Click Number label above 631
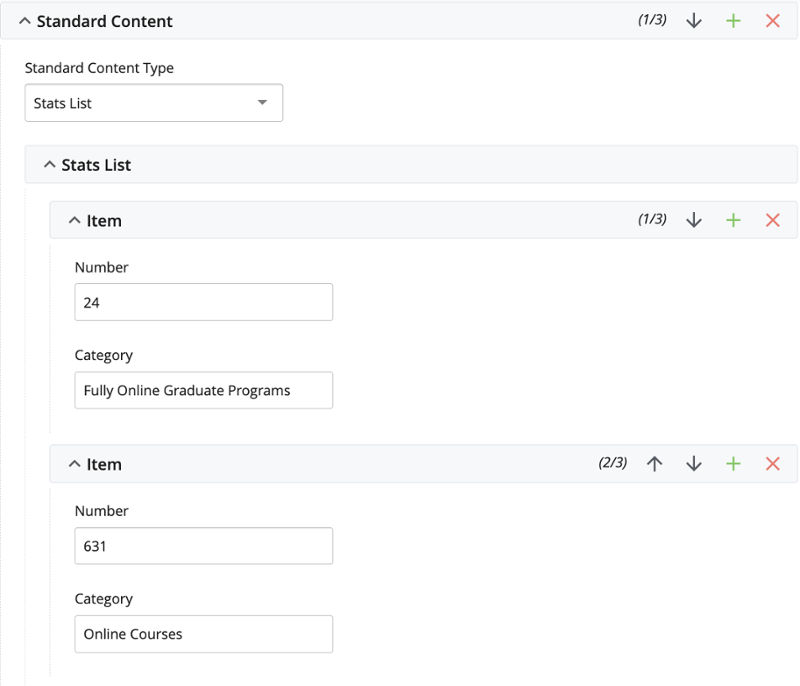800x686 pixels. point(102,511)
